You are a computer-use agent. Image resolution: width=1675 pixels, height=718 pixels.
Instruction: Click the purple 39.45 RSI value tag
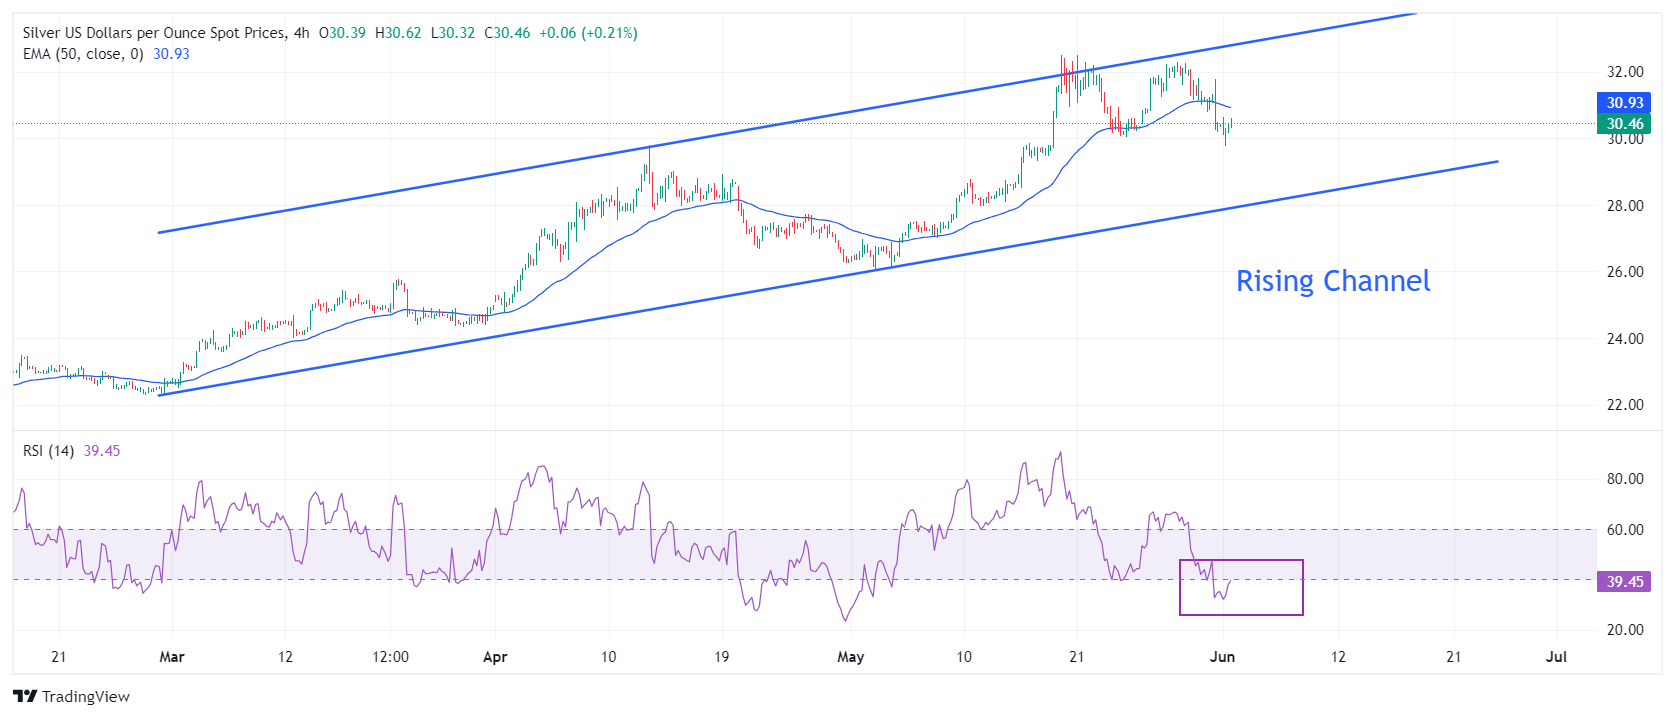point(1624,582)
